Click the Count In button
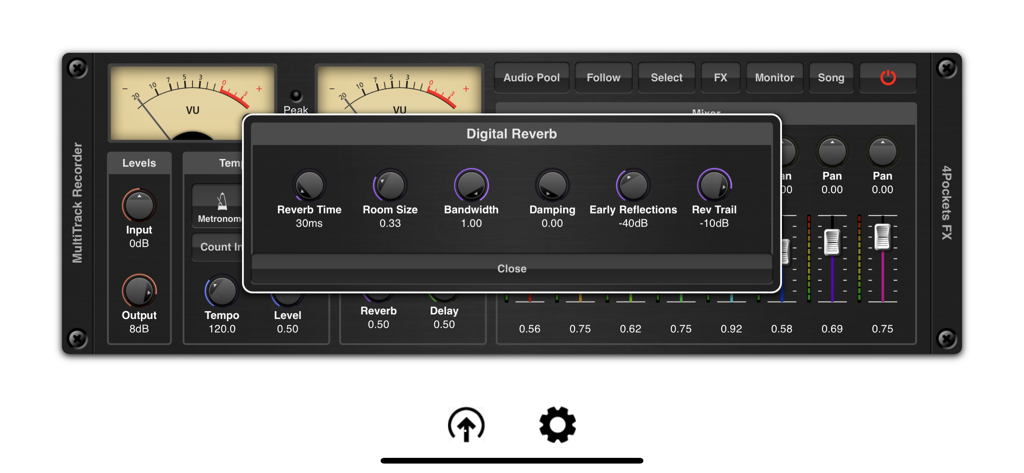 pyautogui.click(x=219, y=247)
